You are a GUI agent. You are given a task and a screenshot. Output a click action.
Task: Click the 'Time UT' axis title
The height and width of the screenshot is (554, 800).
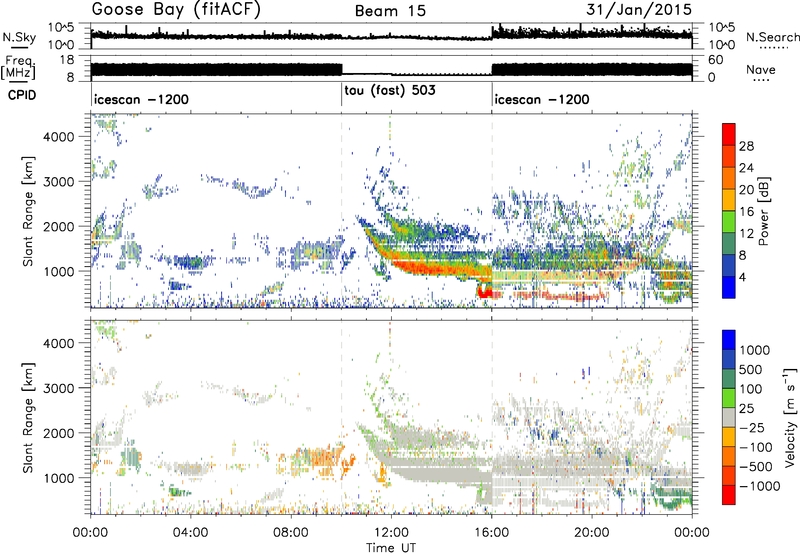pyautogui.click(x=391, y=548)
